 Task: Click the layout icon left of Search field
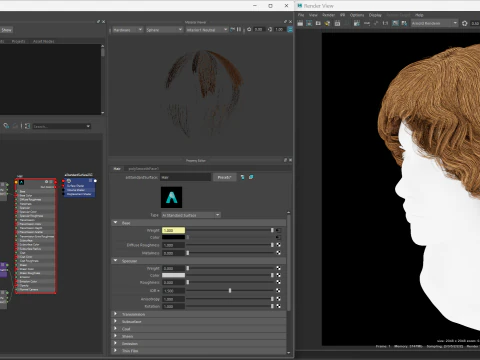click(27, 126)
